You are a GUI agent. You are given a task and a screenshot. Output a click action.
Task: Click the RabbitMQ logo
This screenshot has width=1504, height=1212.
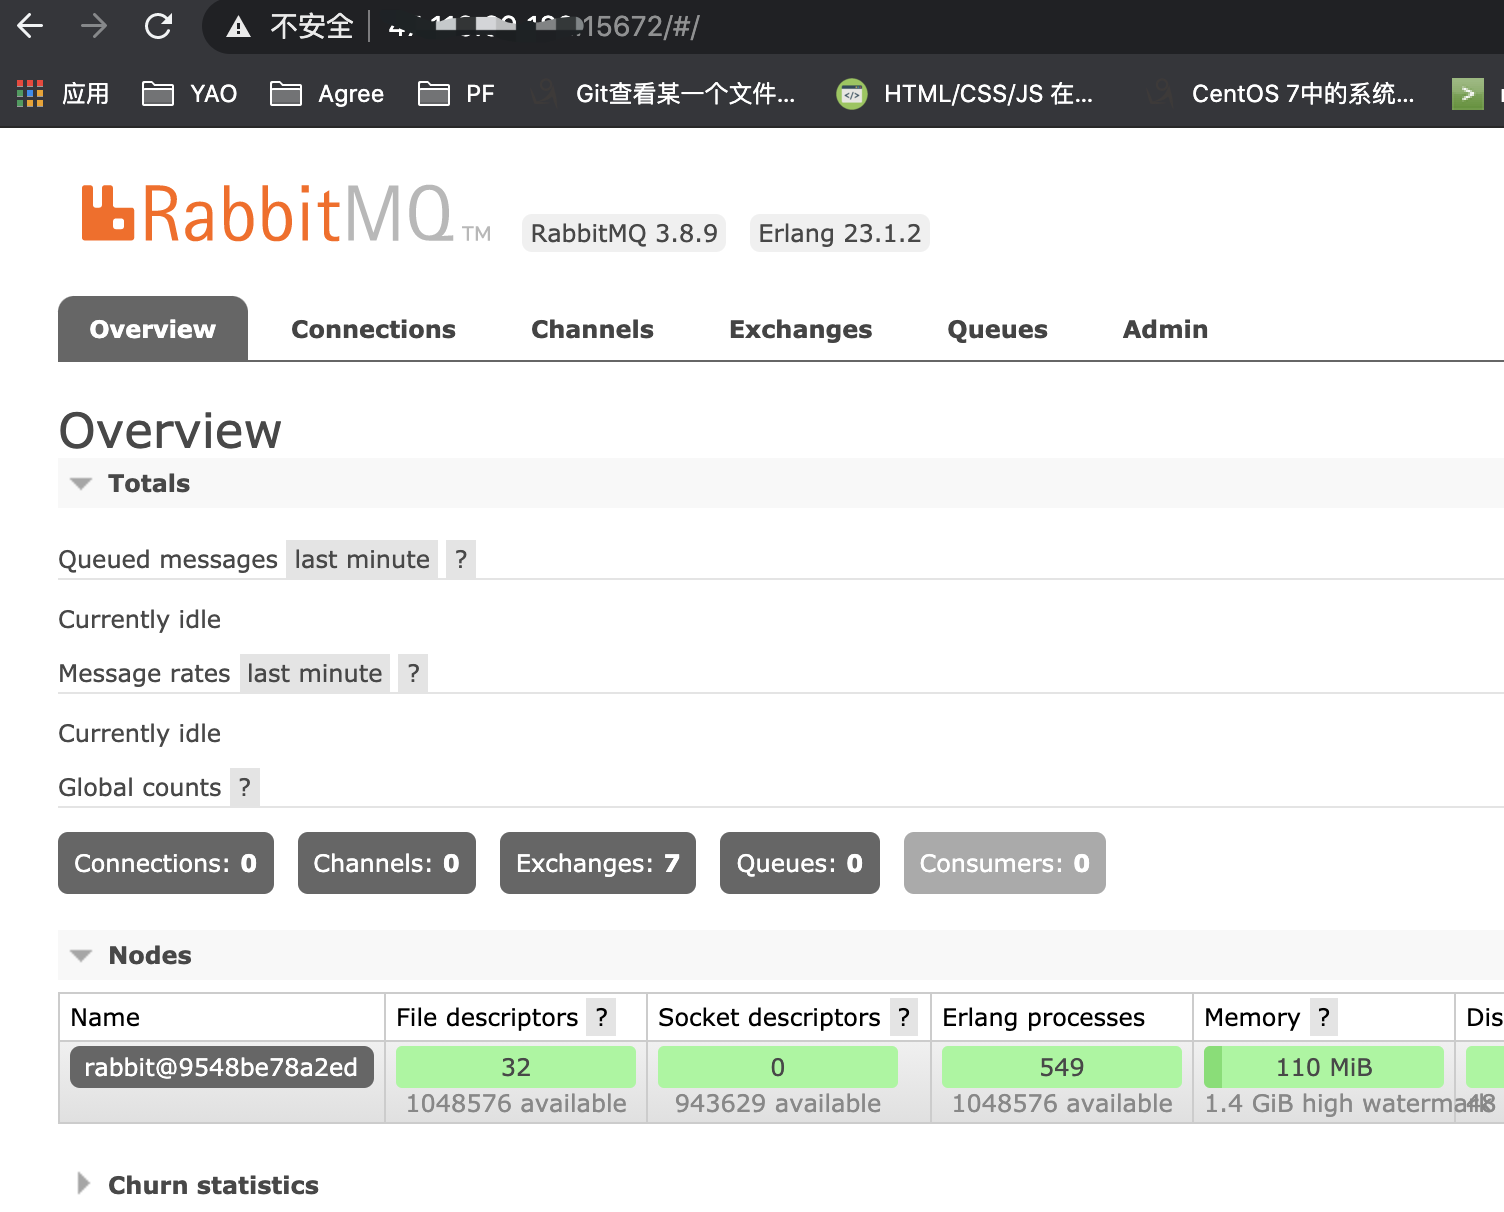pyautogui.click(x=286, y=214)
